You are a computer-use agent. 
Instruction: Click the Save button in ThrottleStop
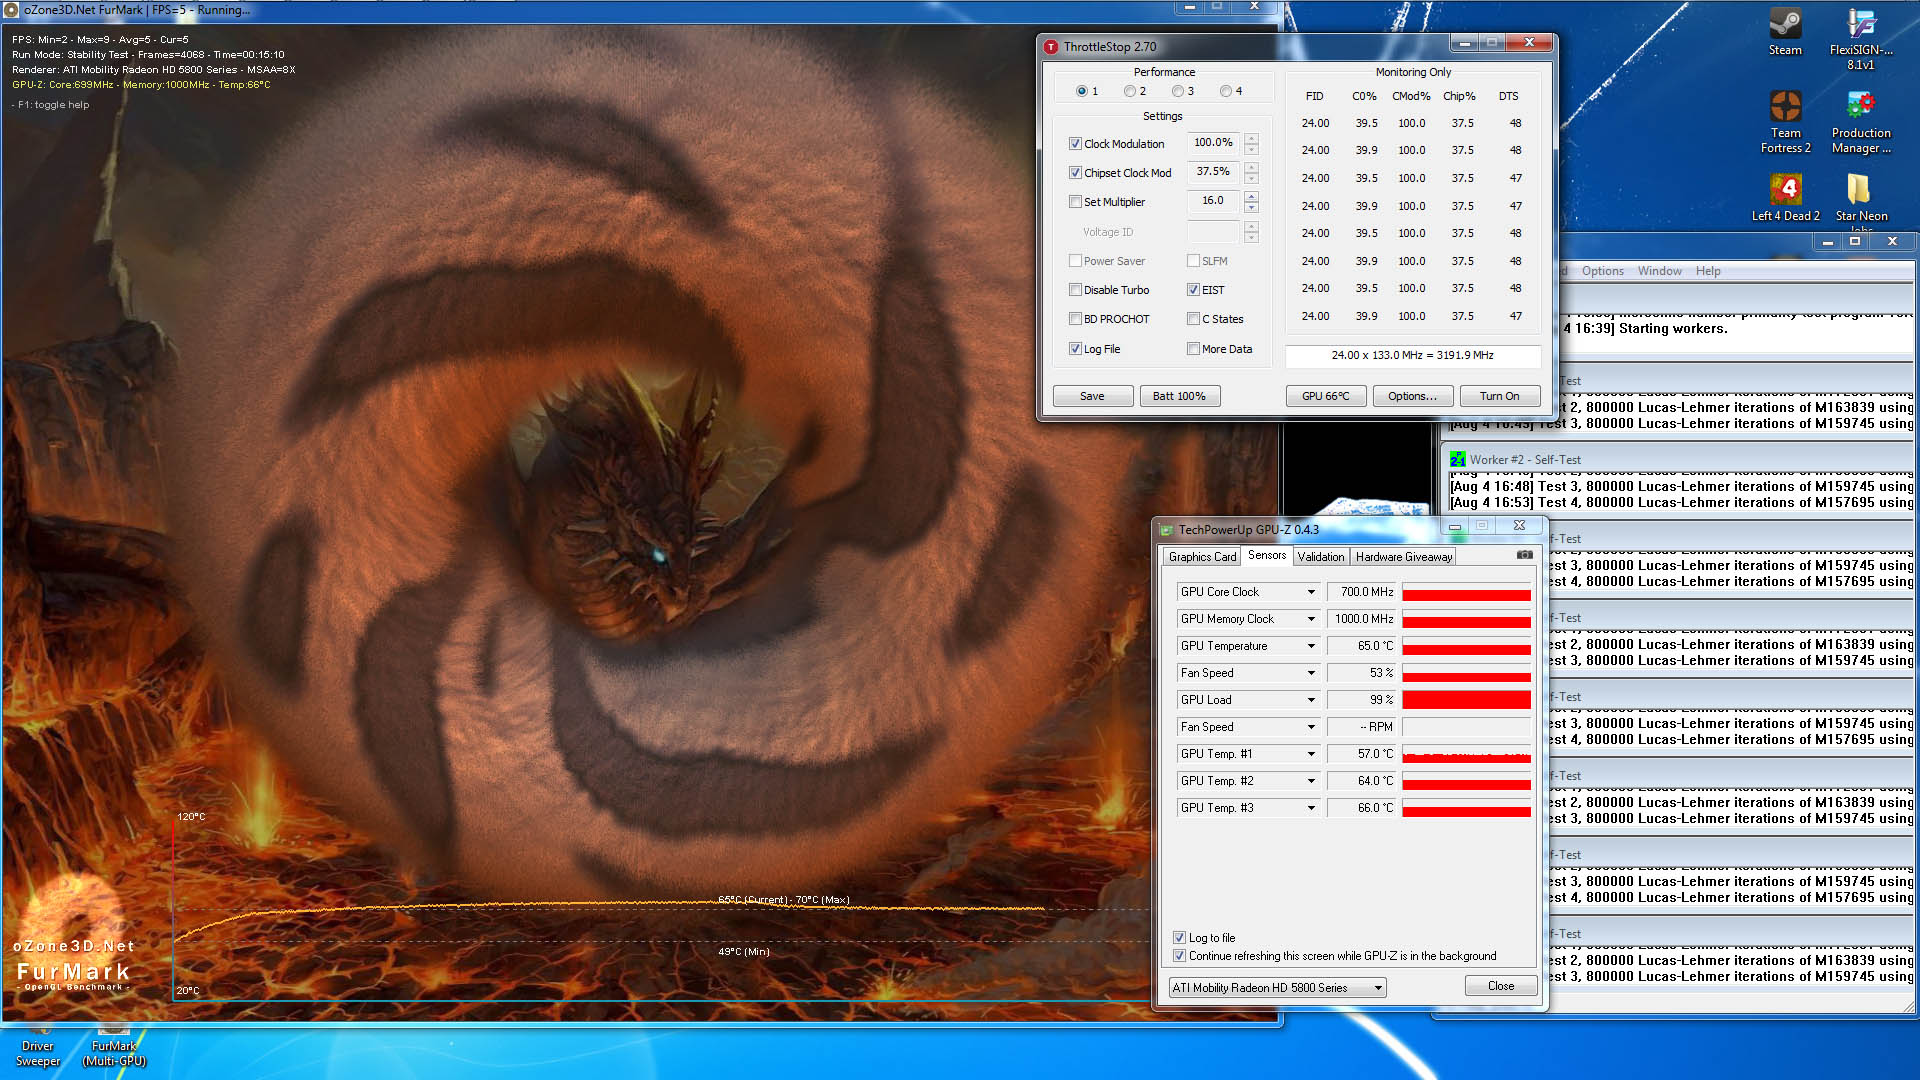tap(1092, 396)
